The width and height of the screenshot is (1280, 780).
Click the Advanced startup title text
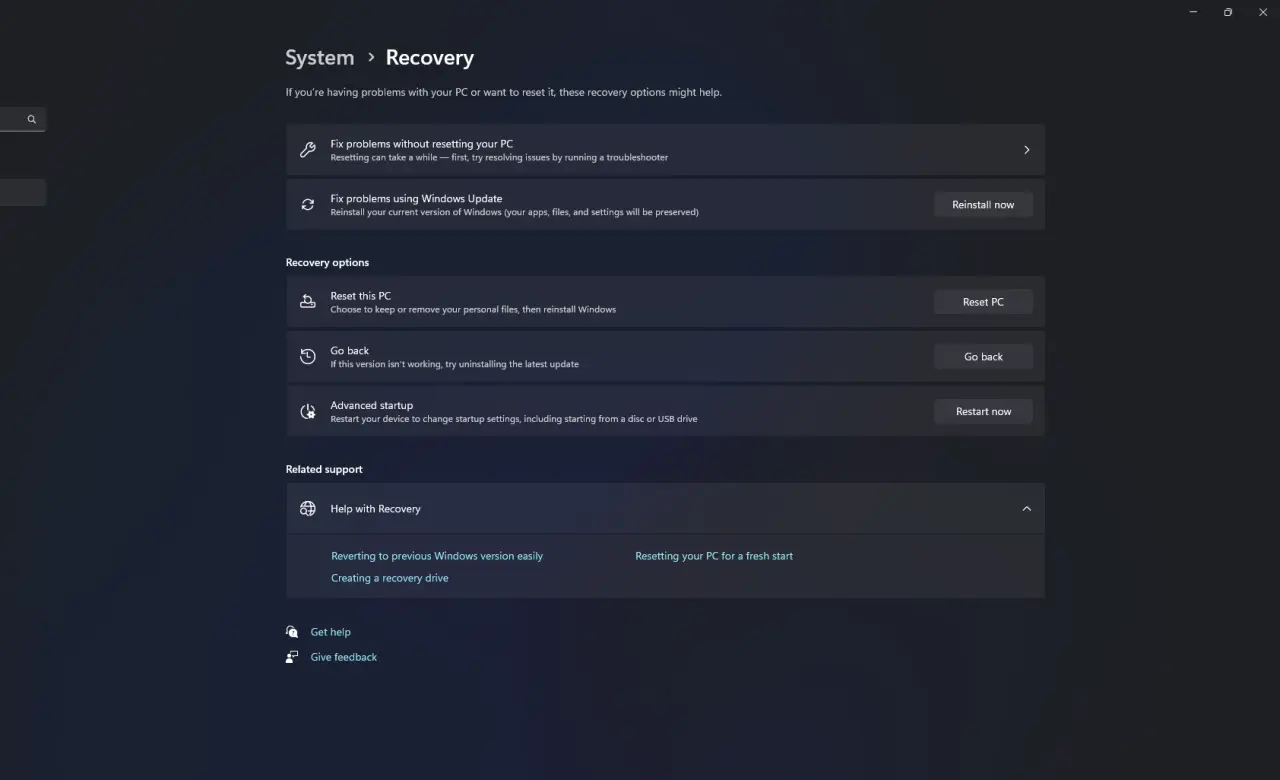pyautogui.click(x=372, y=405)
